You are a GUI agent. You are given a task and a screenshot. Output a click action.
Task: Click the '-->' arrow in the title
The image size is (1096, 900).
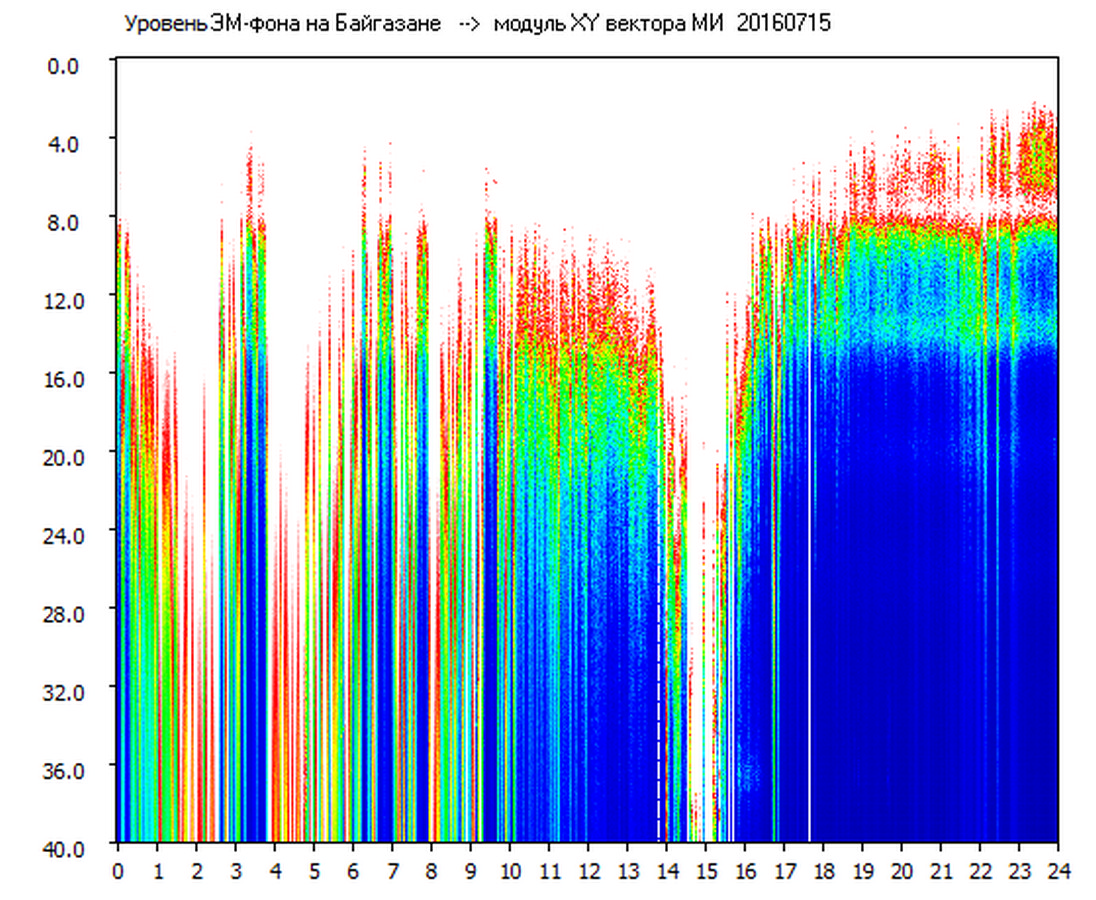(x=469, y=24)
